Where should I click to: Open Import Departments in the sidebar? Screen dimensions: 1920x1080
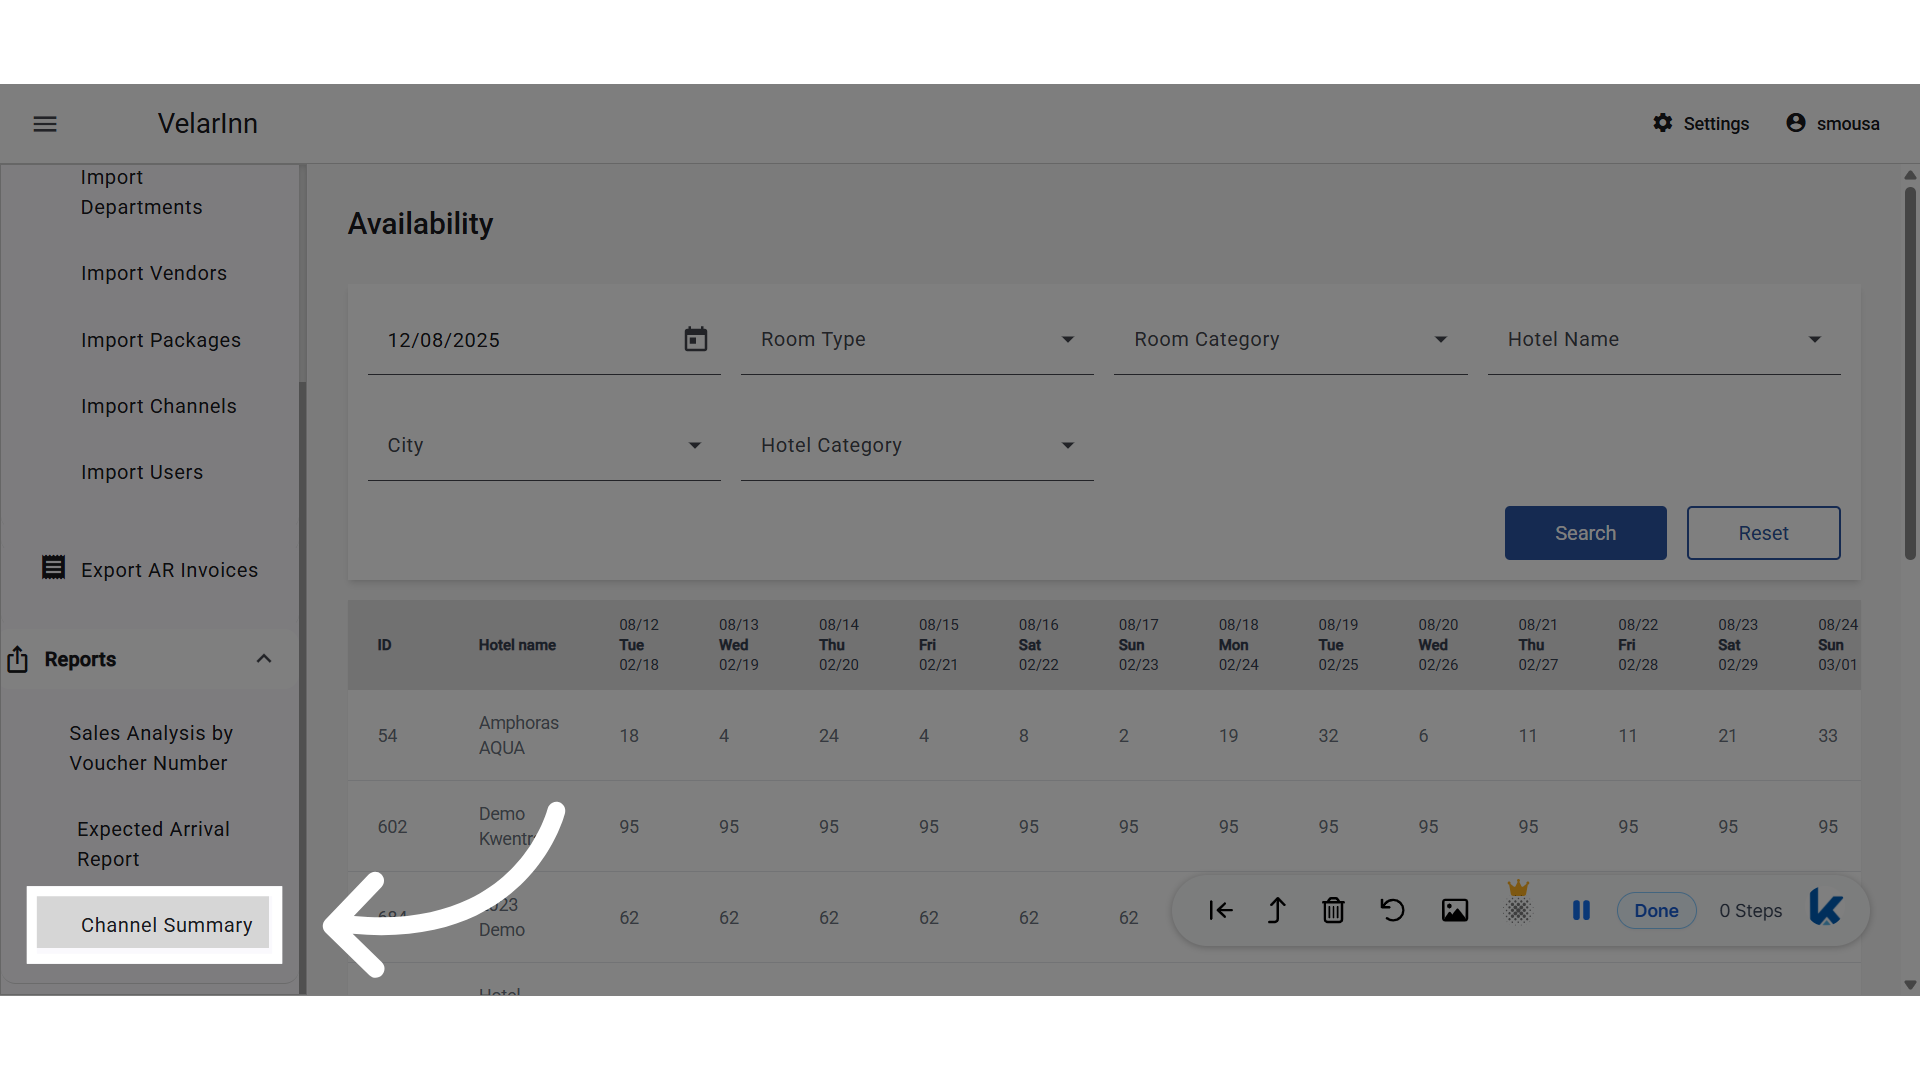pyautogui.click(x=141, y=192)
